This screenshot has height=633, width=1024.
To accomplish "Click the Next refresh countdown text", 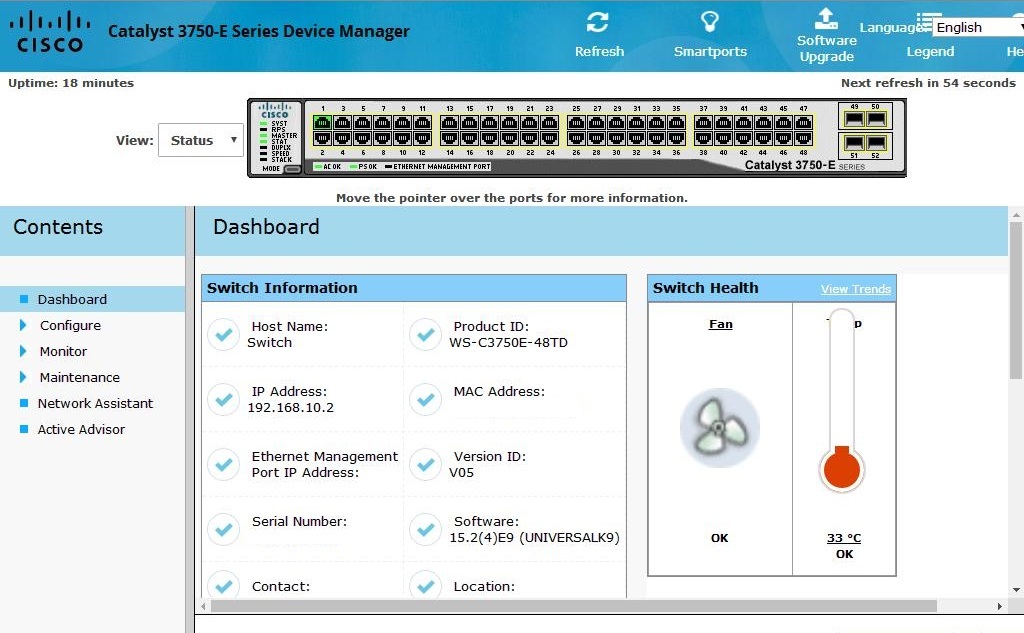I will click(928, 83).
